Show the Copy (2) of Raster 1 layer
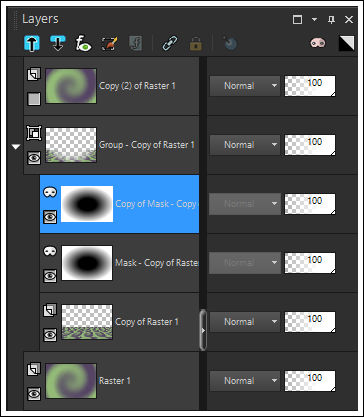Image resolution: width=364 pixels, height=417 pixels. coord(34,99)
